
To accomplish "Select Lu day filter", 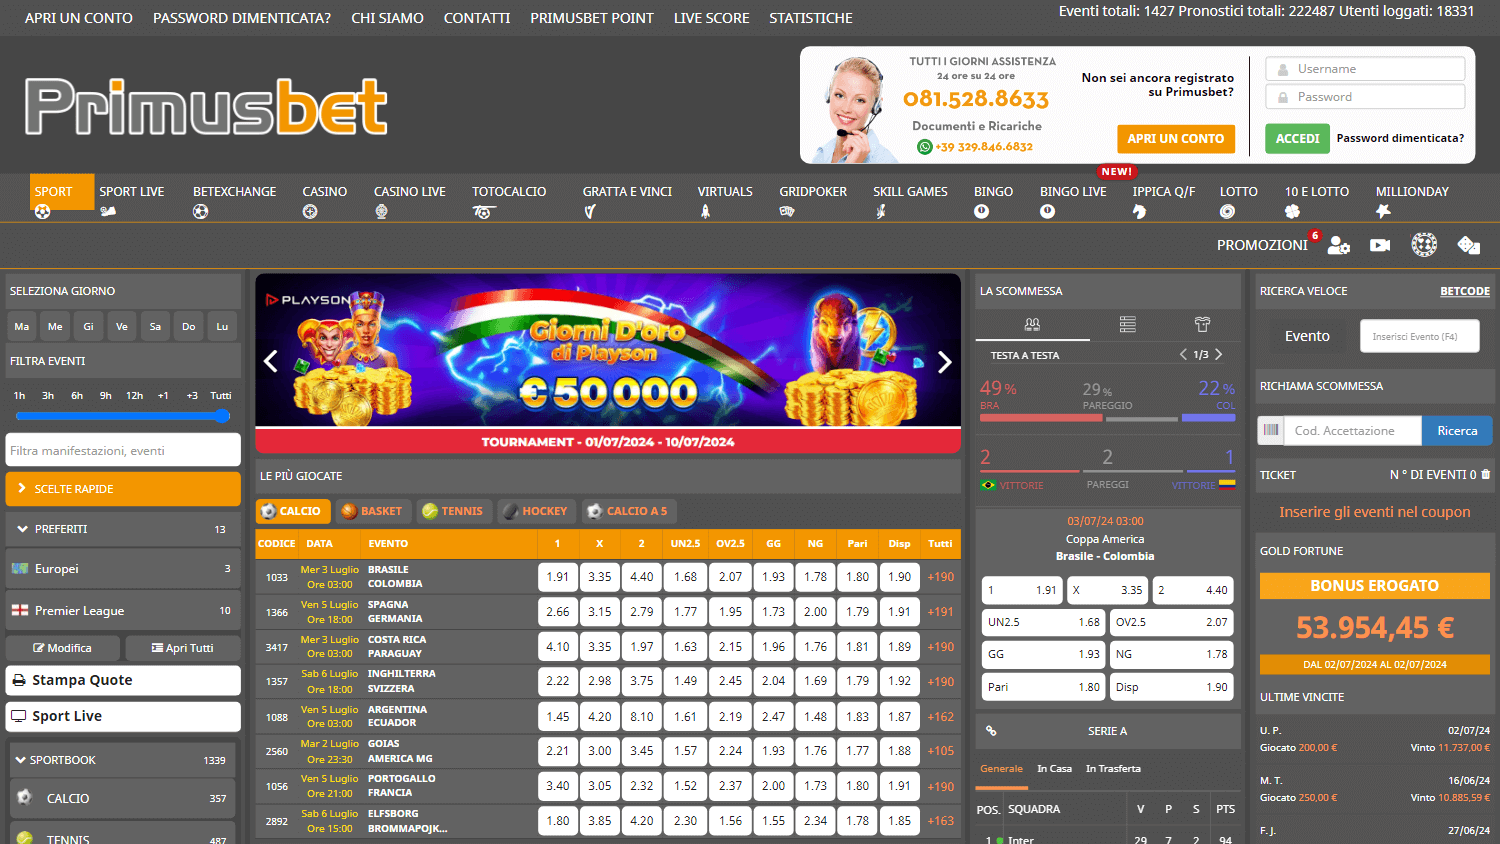I will [222, 326].
